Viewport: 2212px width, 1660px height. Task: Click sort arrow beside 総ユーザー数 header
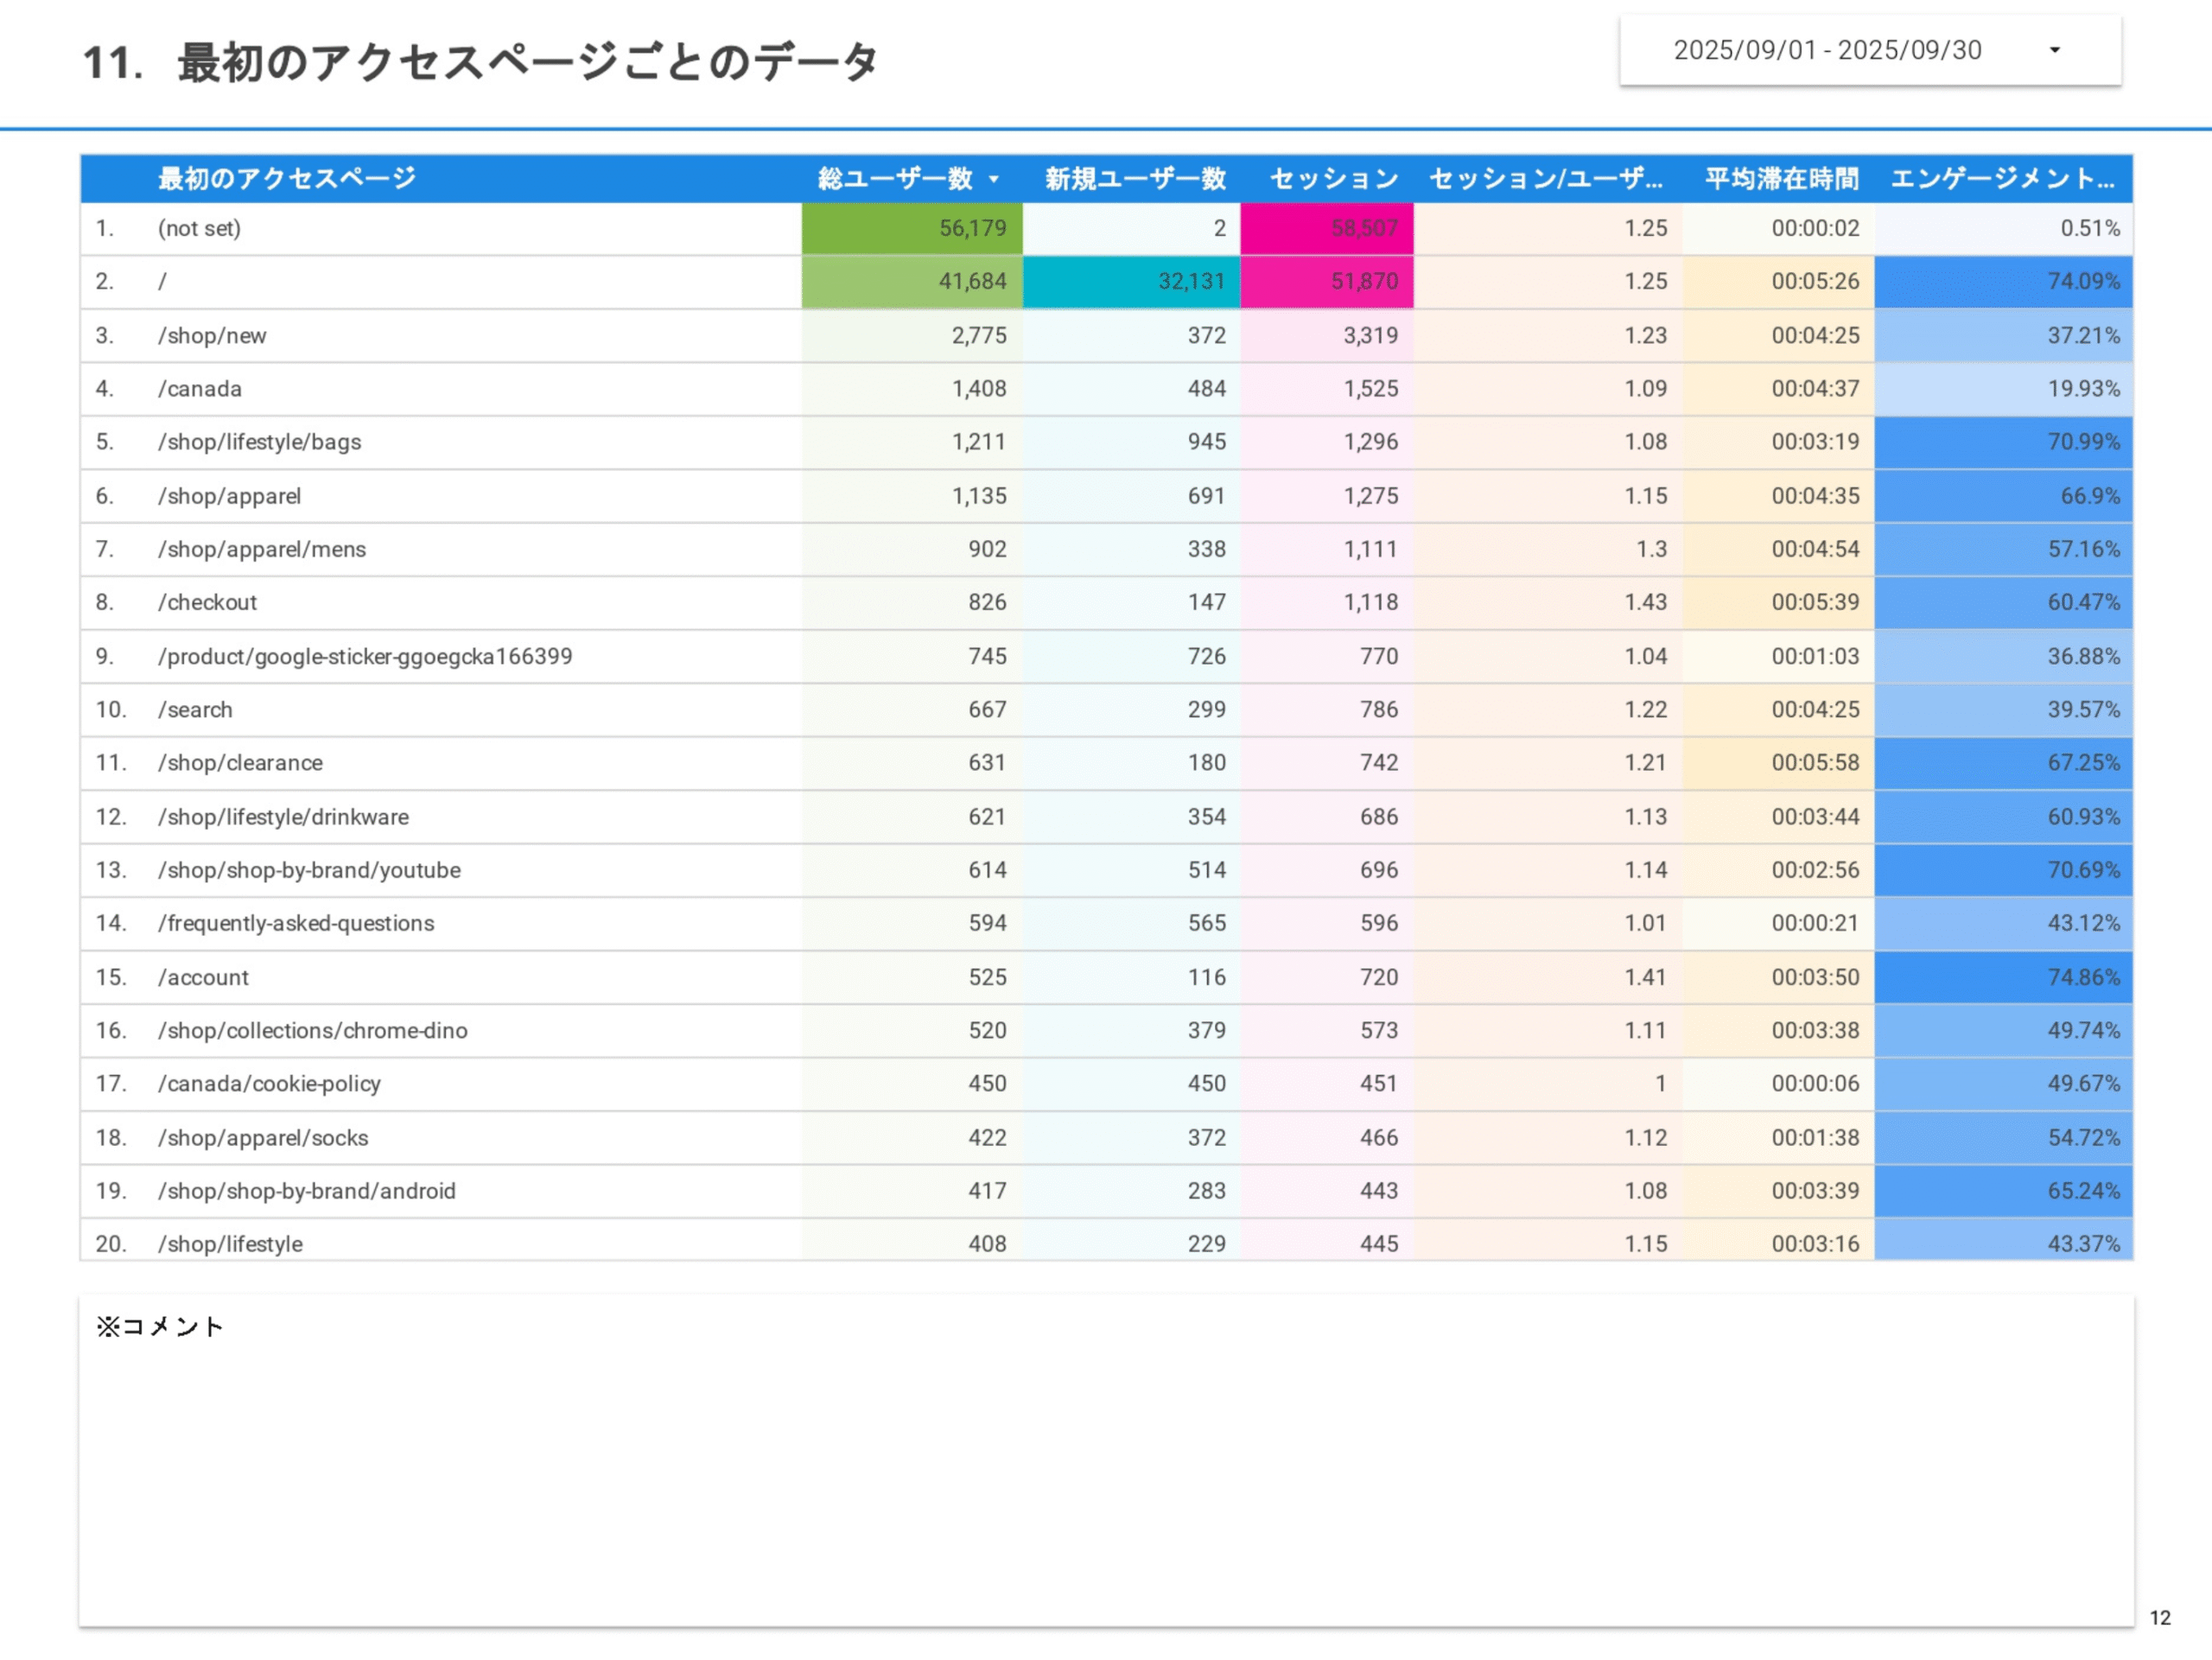click(993, 179)
